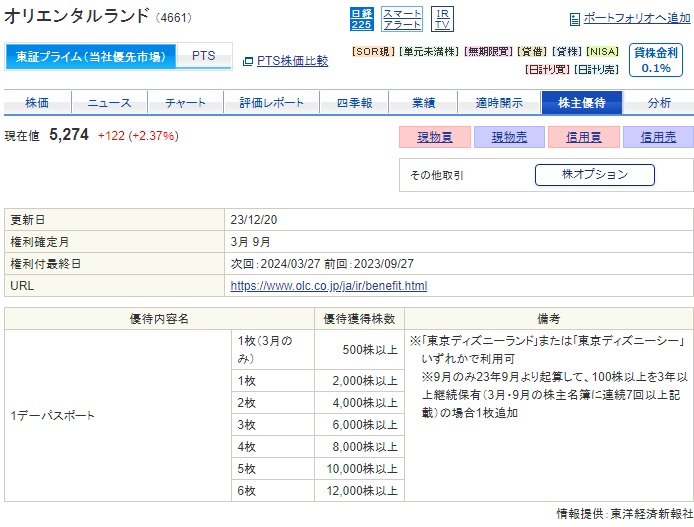Click 12,000株以上 cell

(x=359, y=491)
